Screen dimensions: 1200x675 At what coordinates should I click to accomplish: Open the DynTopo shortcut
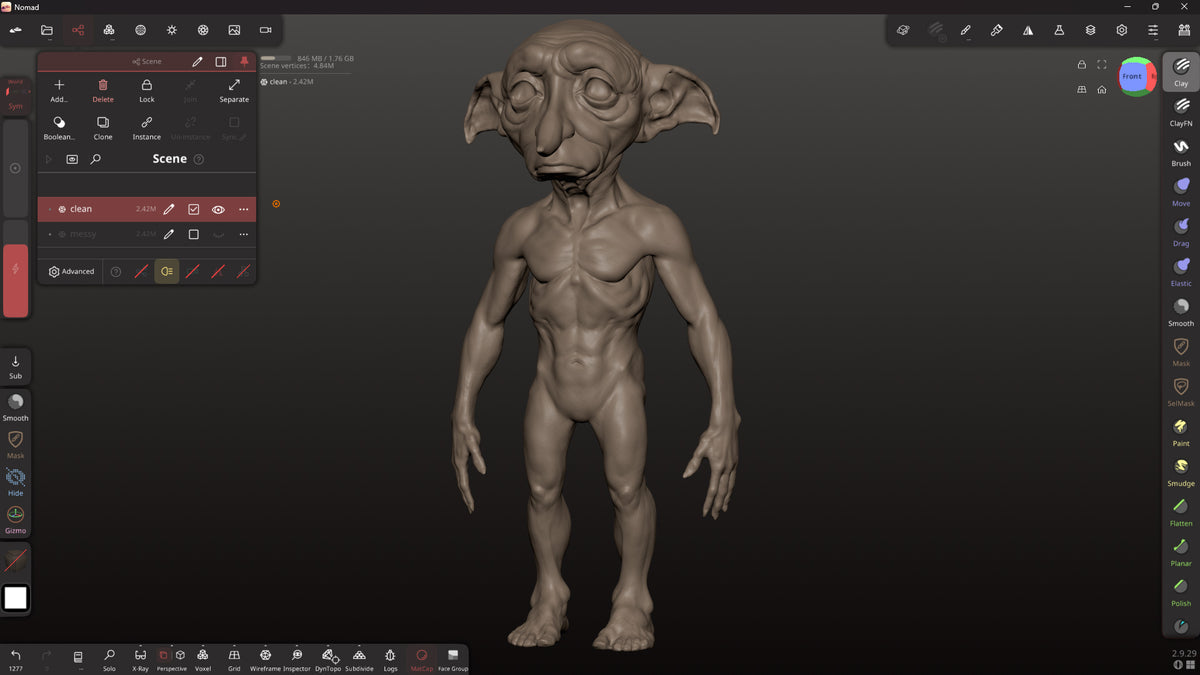328,659
